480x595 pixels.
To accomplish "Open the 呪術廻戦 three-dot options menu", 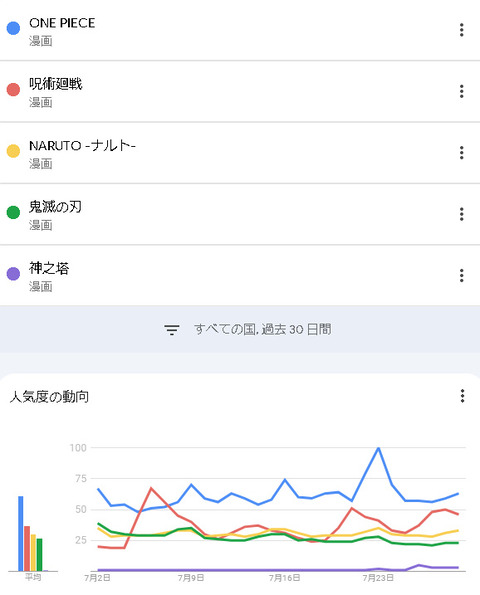I will coord(461,91).
